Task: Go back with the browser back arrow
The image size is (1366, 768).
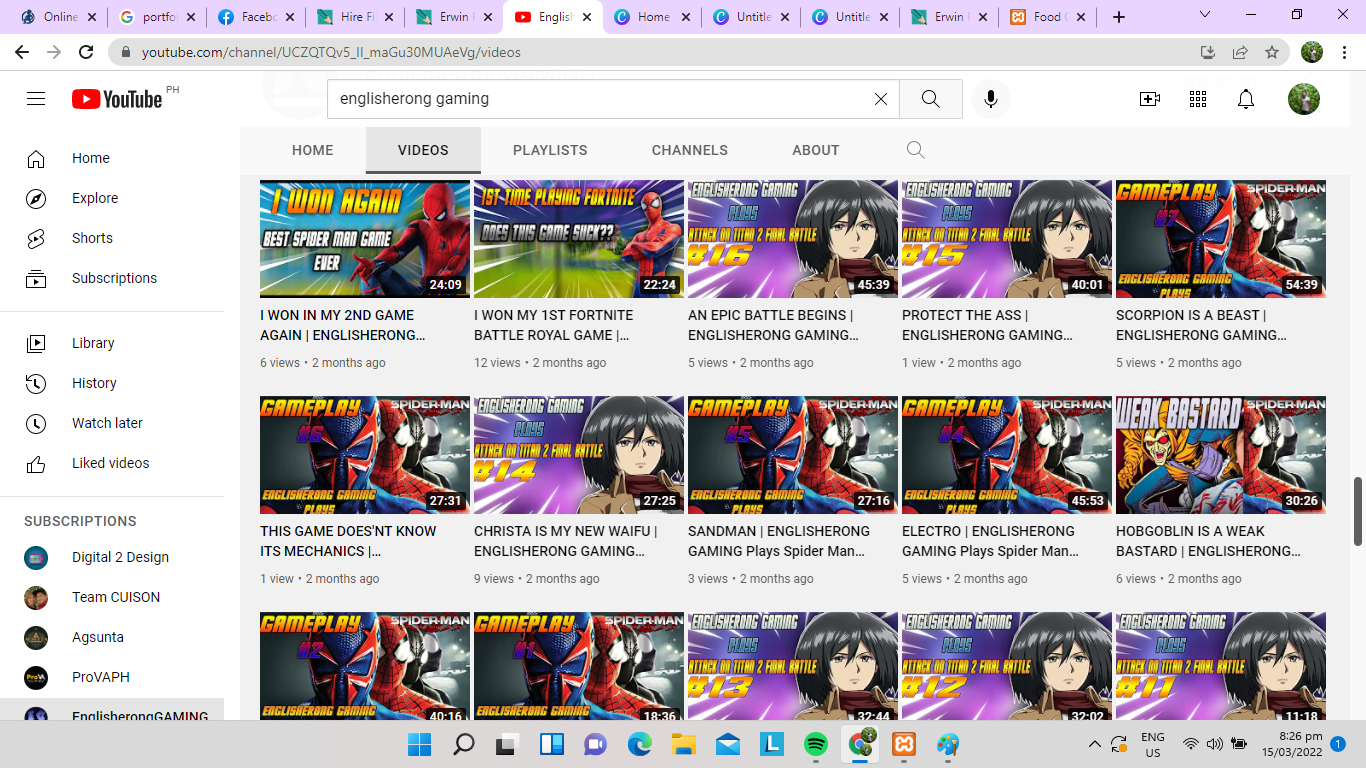Action: 22,52
